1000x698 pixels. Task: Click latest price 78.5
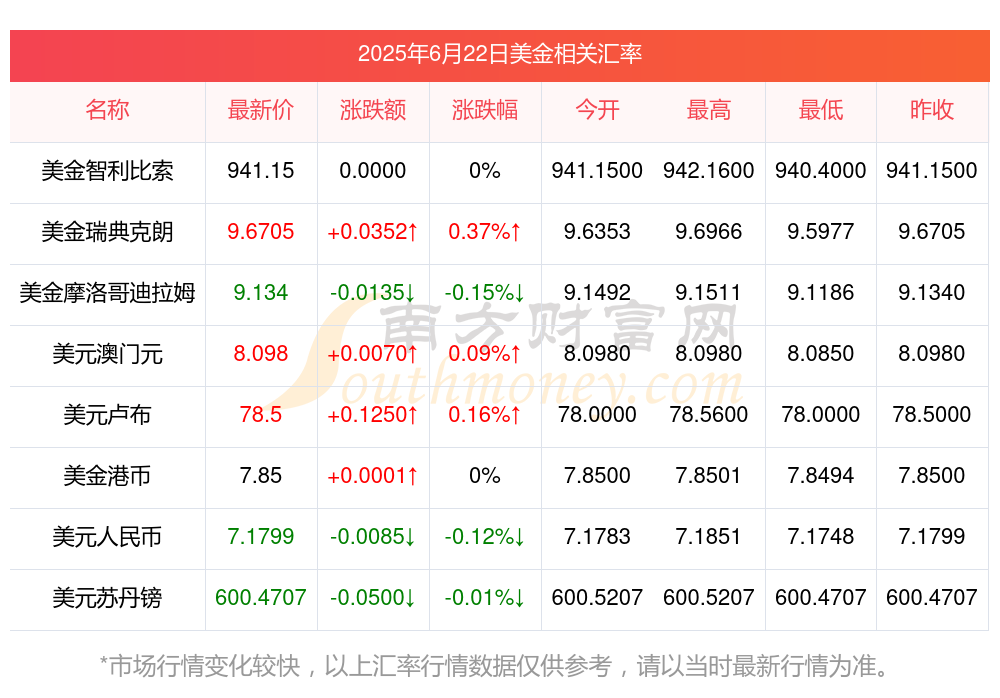(x=260, y=415)
